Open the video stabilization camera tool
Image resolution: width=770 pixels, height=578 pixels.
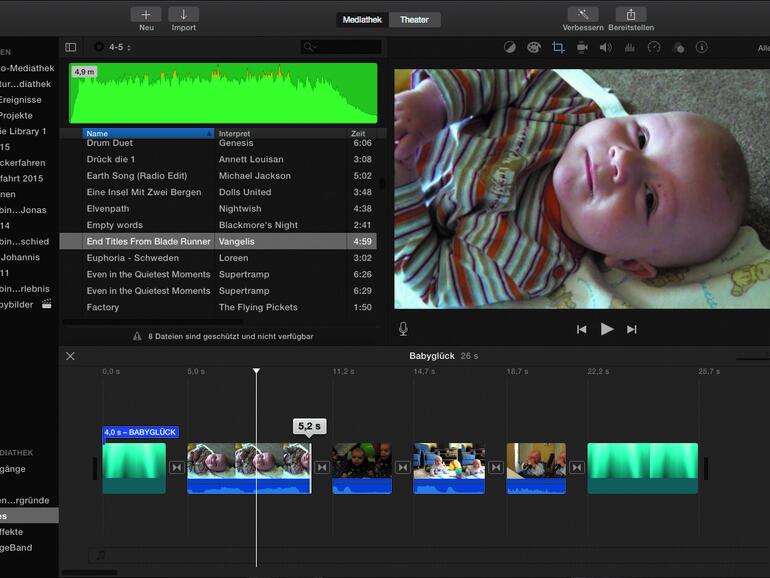pos(582,47)
